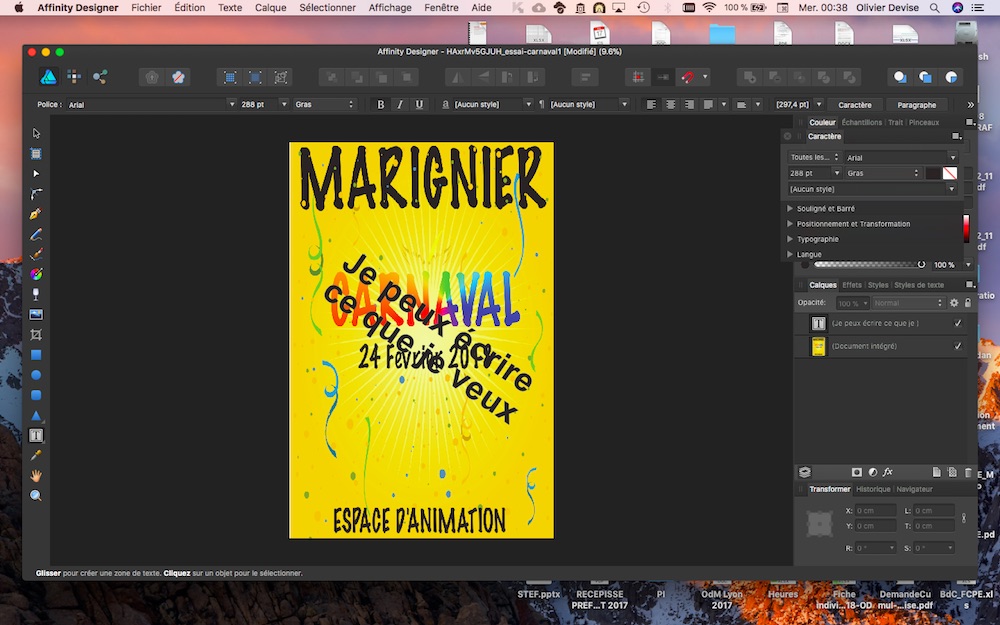Select the Node tool
This screenshot has width=1000, height=625.
36,173
